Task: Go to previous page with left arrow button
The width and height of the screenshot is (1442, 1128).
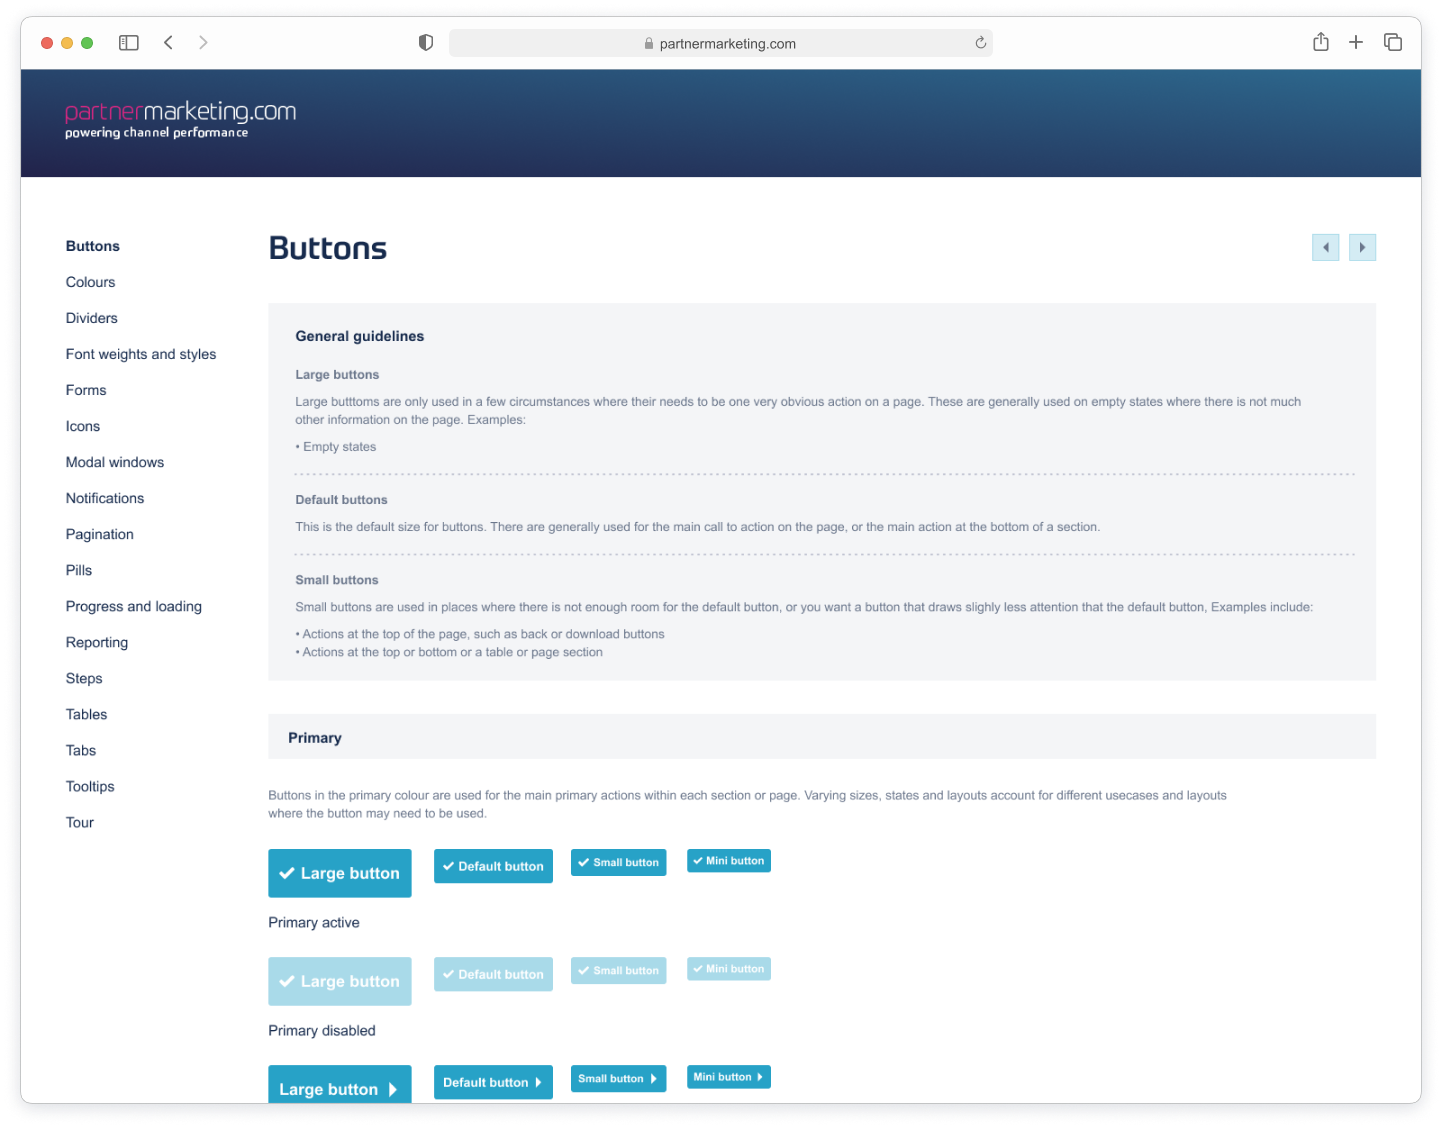Action: coord(1325,247)
